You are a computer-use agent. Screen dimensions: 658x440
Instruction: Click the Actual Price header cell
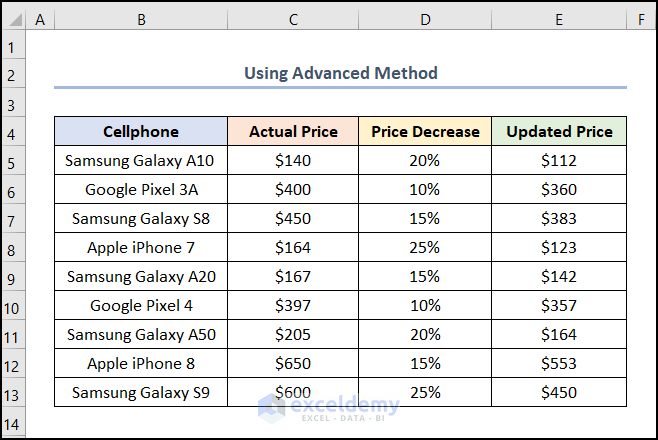click(x=293, y=132)
